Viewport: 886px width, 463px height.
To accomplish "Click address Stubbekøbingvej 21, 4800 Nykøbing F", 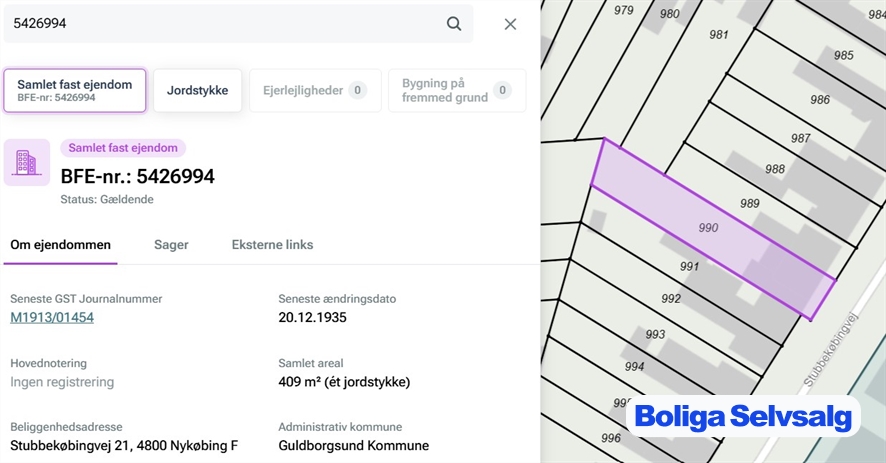I will [x=124, y=445].
